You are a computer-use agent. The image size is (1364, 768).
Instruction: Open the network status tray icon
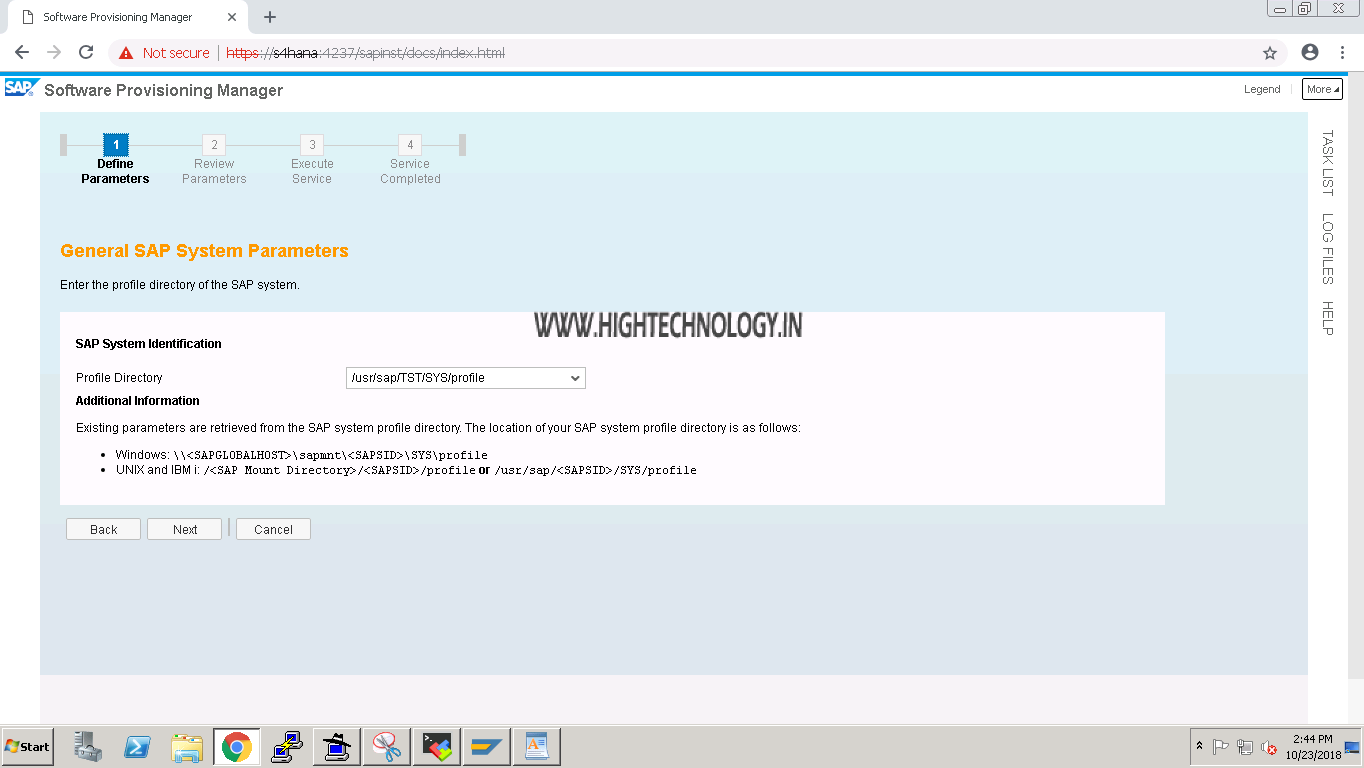point(1245,747)
